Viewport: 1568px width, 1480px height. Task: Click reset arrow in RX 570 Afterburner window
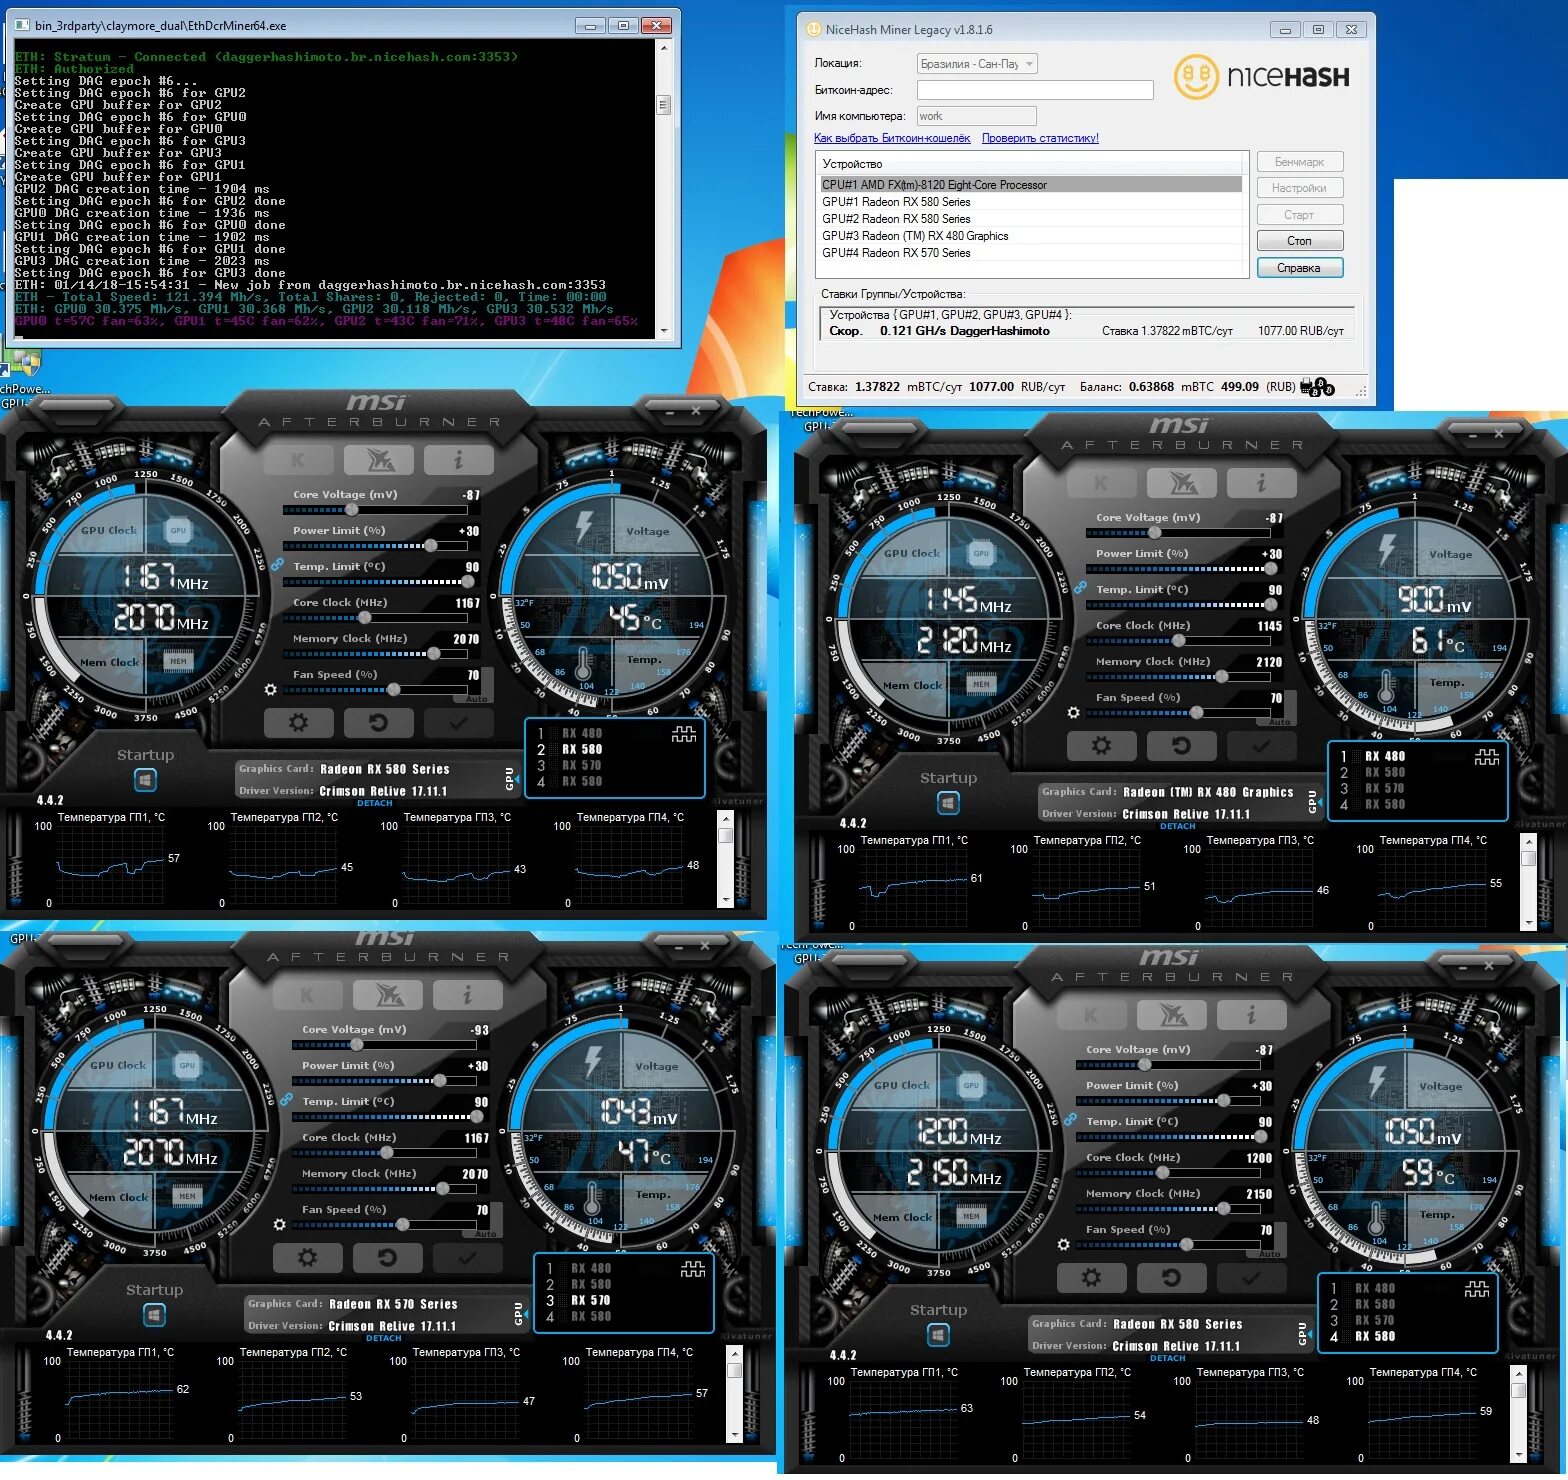coord(387,1257)
